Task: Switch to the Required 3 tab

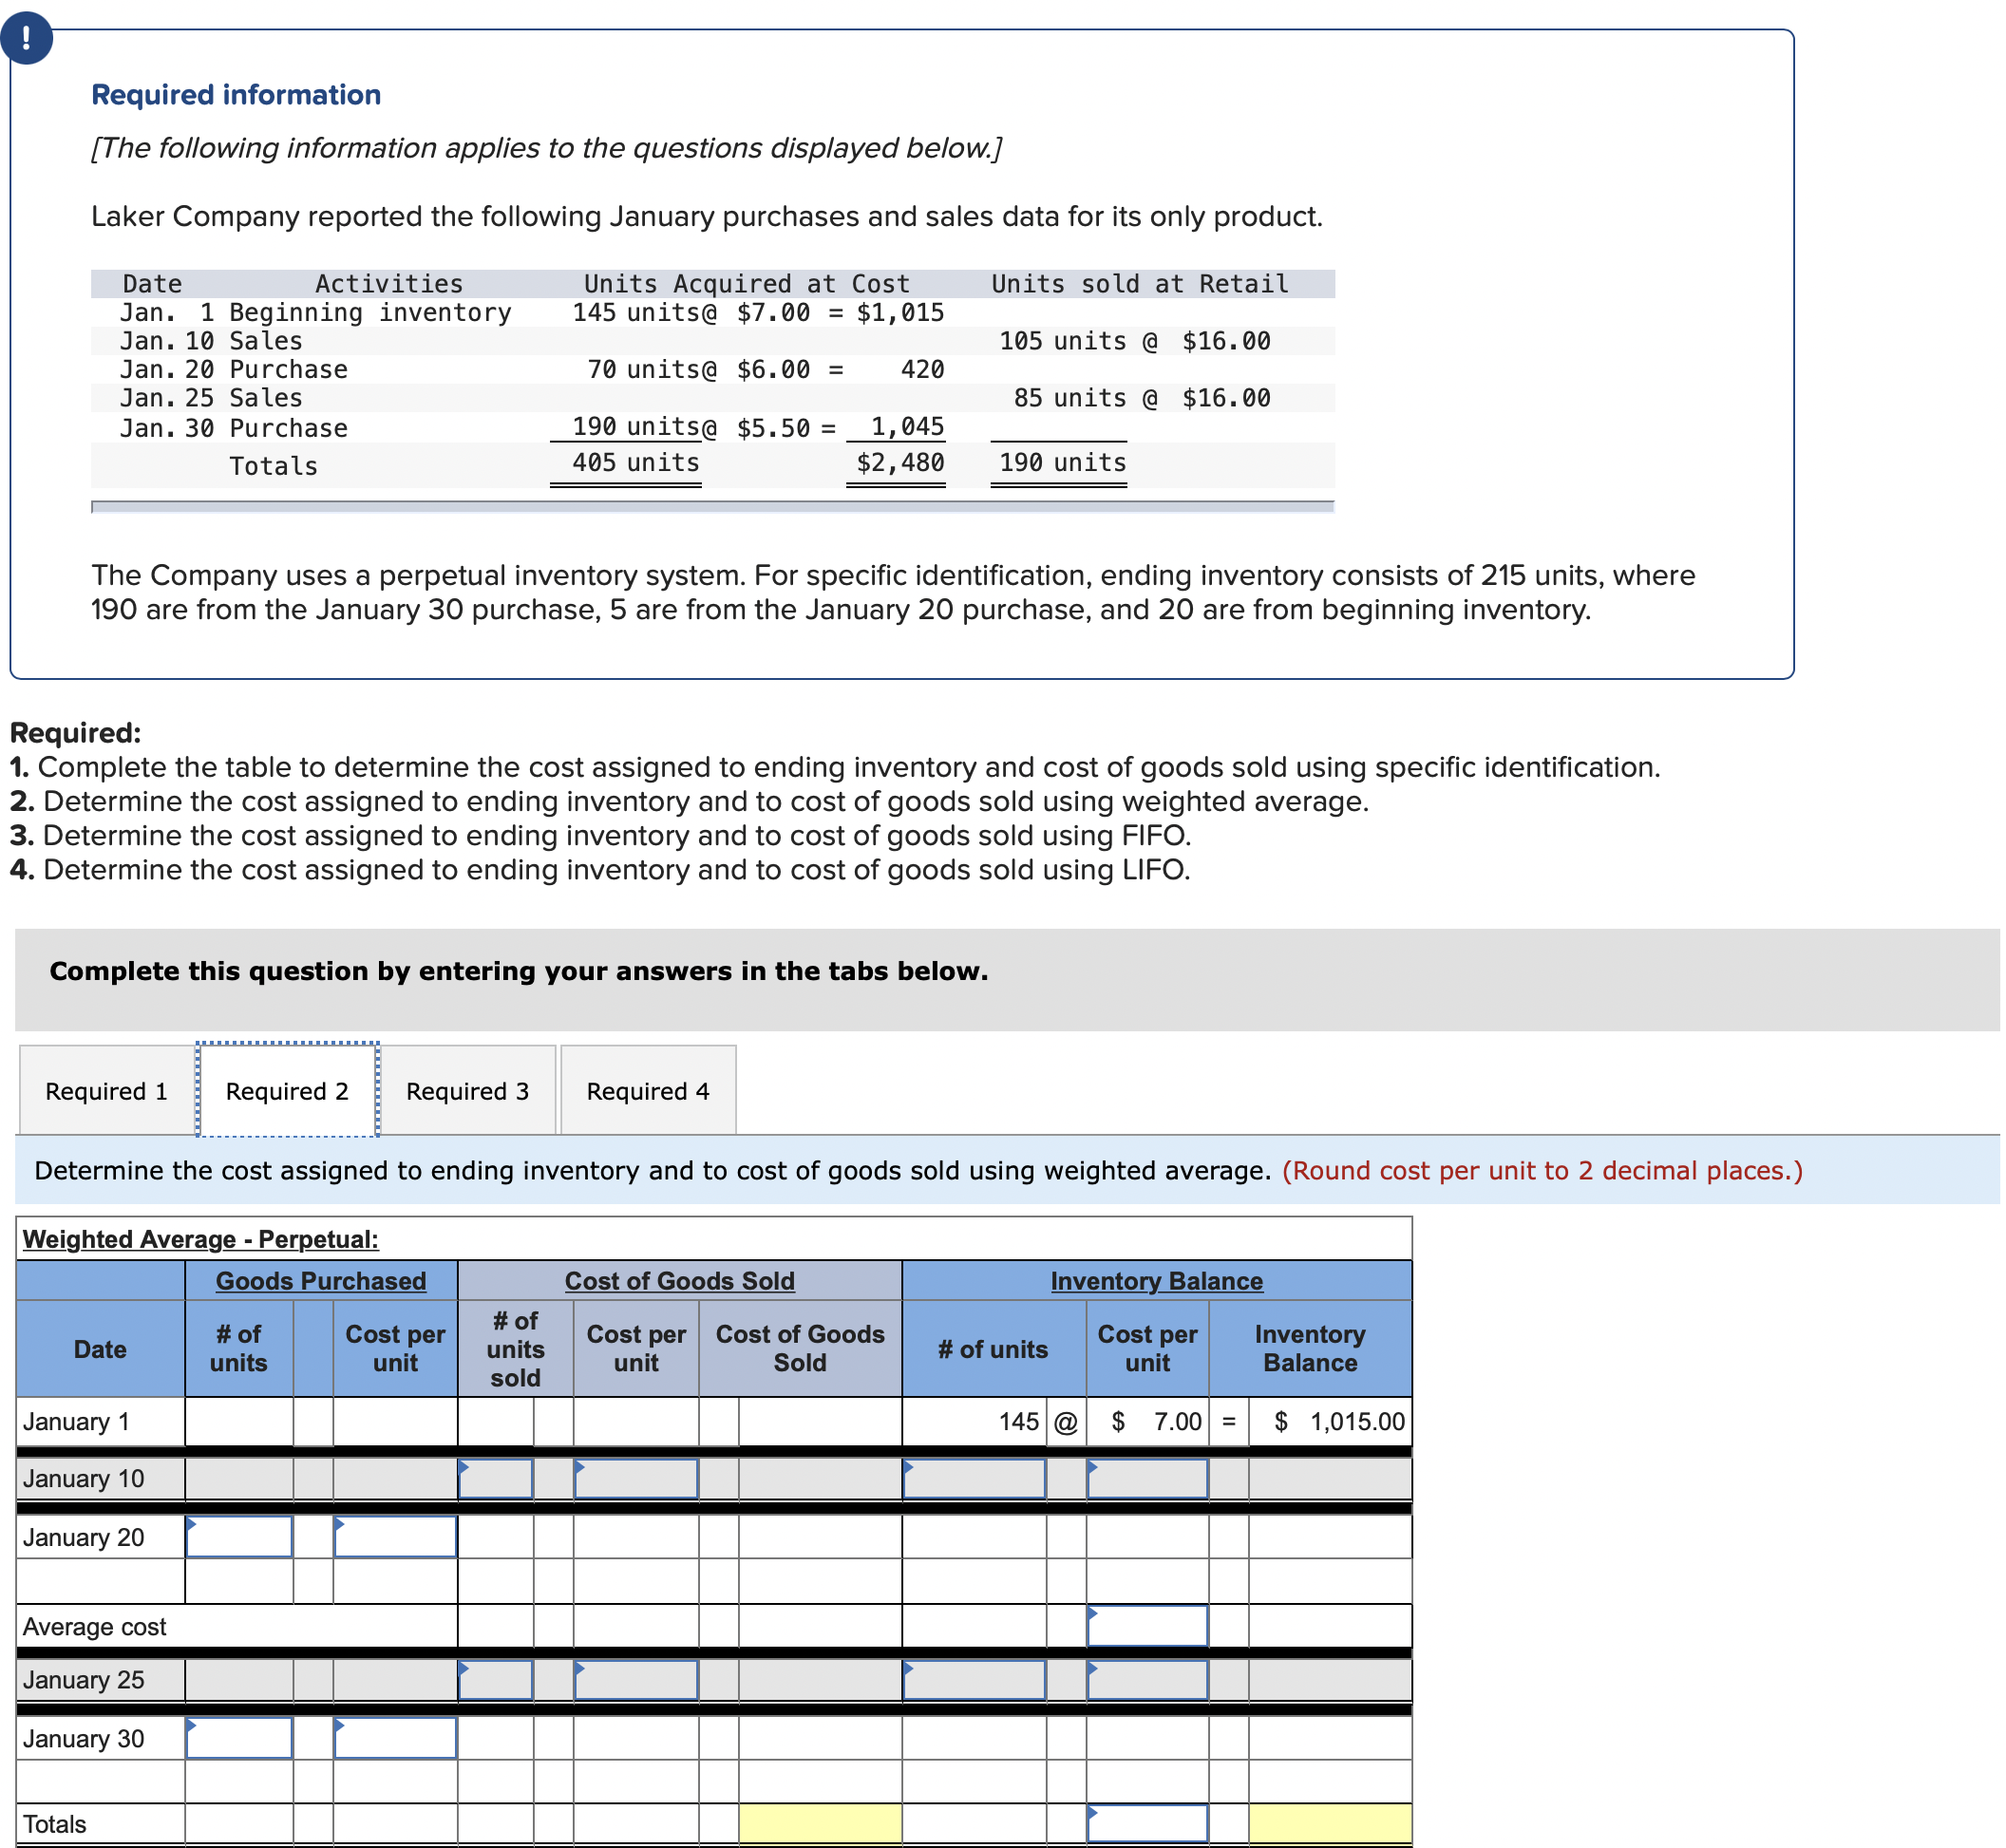Action: (467, 1091)
